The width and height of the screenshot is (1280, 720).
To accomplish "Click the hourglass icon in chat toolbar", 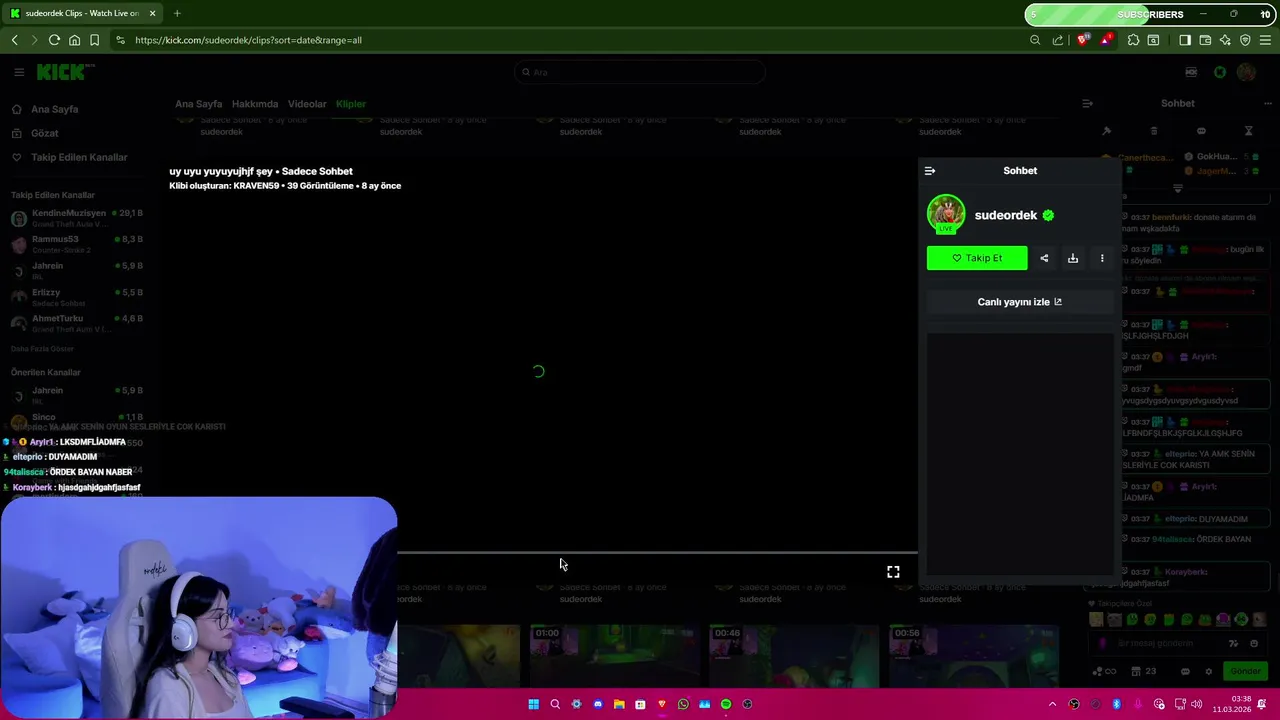I will click(1248, 131).
